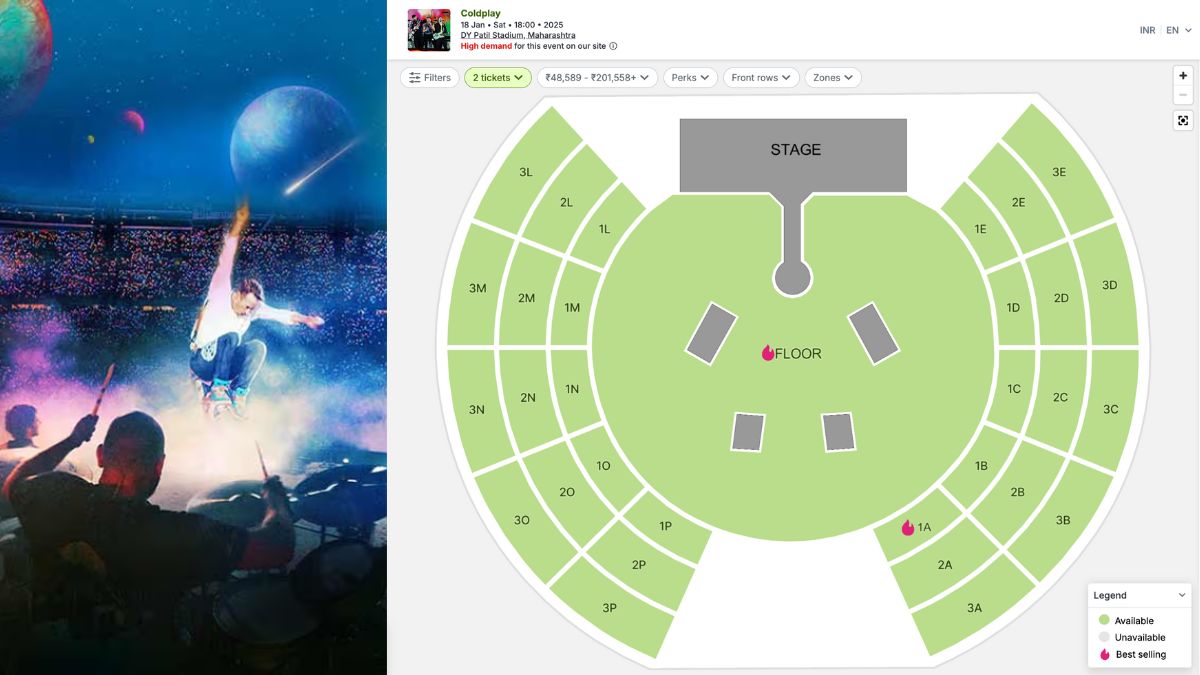Select seating section 3M on the map

477,288
